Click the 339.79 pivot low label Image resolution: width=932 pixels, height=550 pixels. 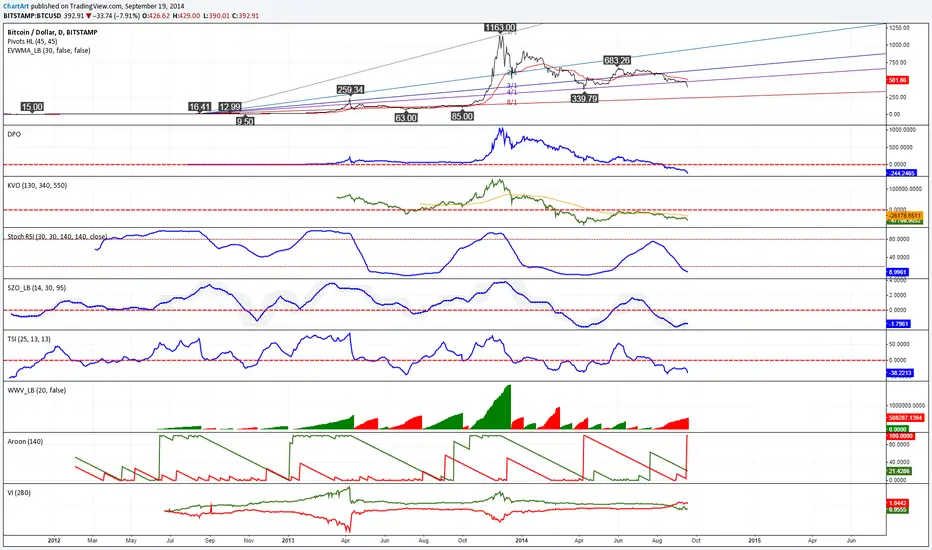584,98
